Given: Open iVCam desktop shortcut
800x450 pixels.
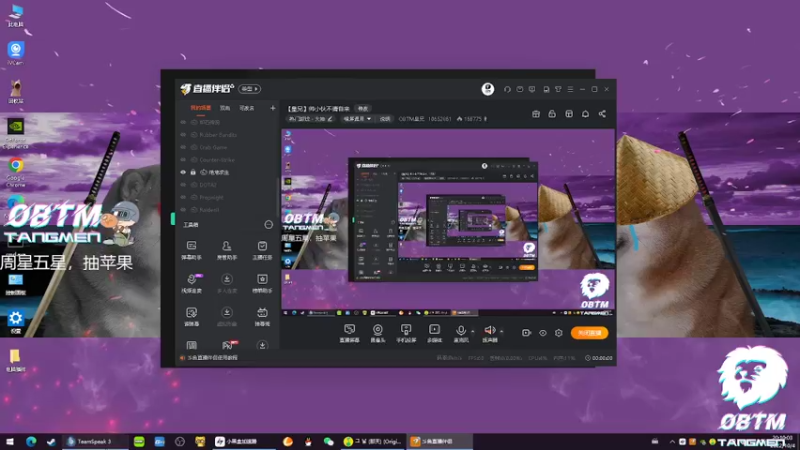Looking at the screenshot, I should pyautogui.click(x=16, y=54).
